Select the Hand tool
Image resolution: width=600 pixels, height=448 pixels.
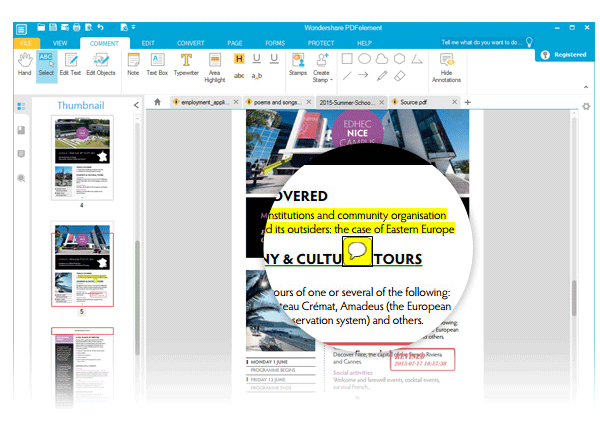[x=24, y=64]
